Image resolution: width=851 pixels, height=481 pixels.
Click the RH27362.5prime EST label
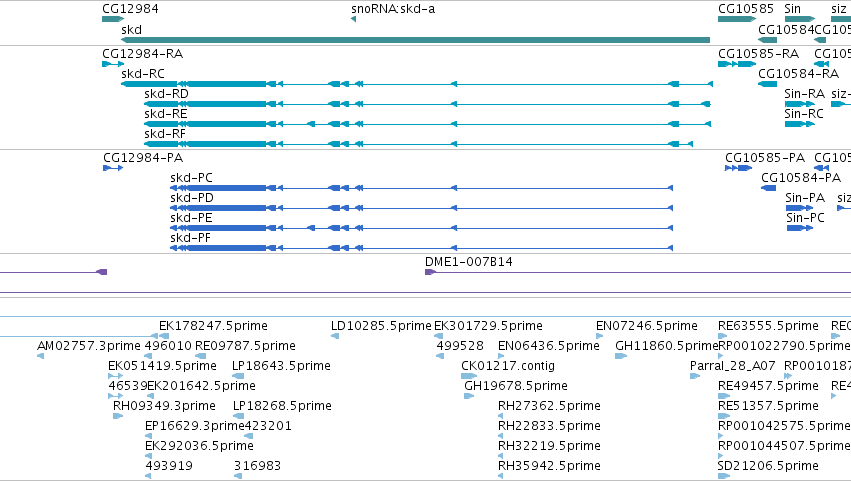pos(549,407)
